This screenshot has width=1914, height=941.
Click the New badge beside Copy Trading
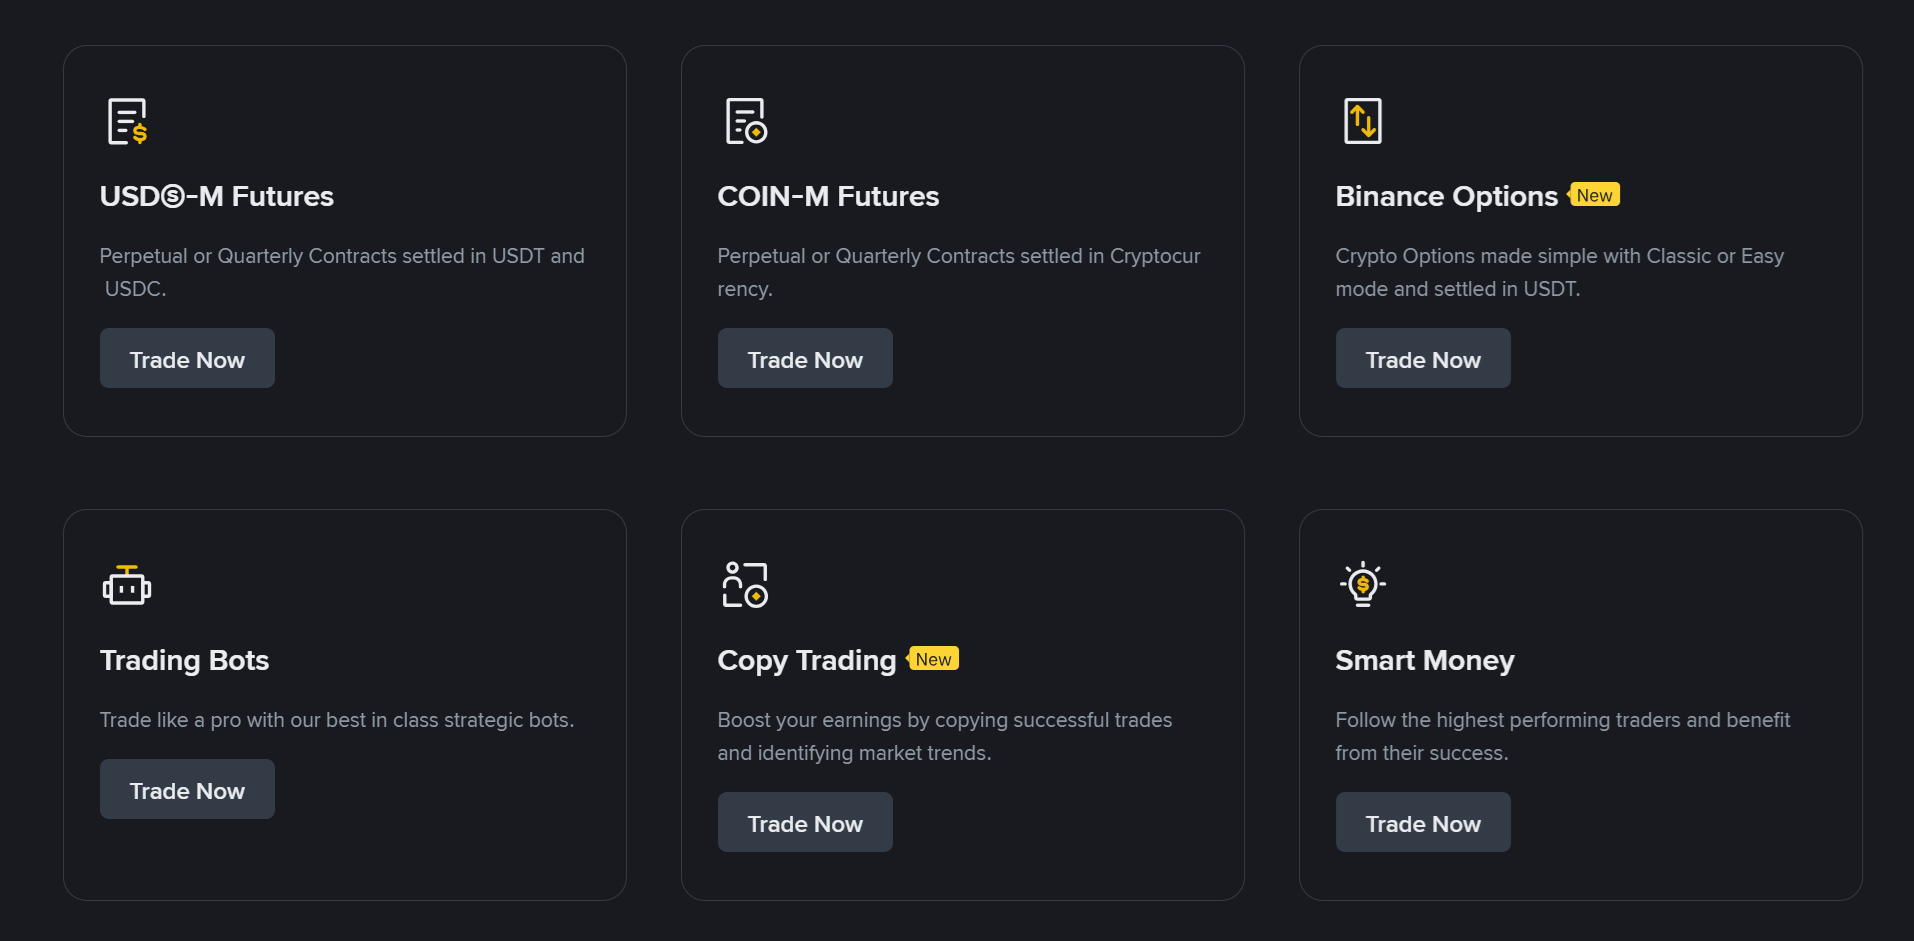click(933, 658)
